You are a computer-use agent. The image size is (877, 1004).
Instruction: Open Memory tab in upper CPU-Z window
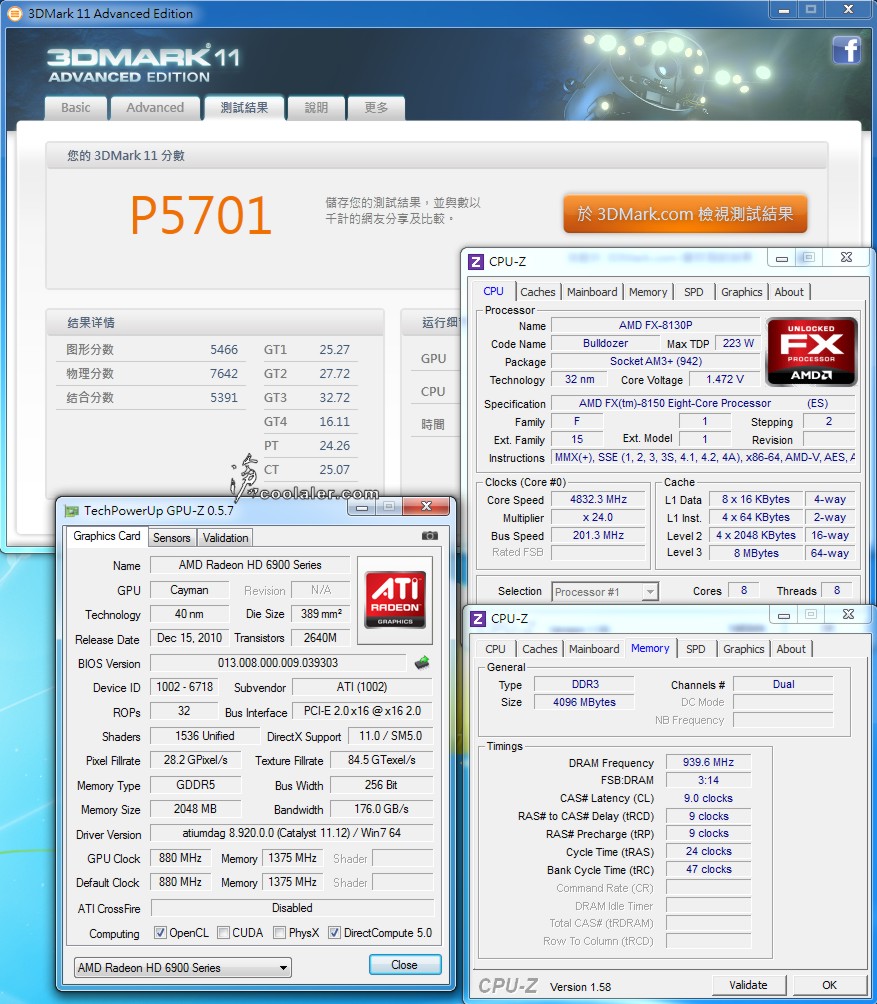click(648, 292)
